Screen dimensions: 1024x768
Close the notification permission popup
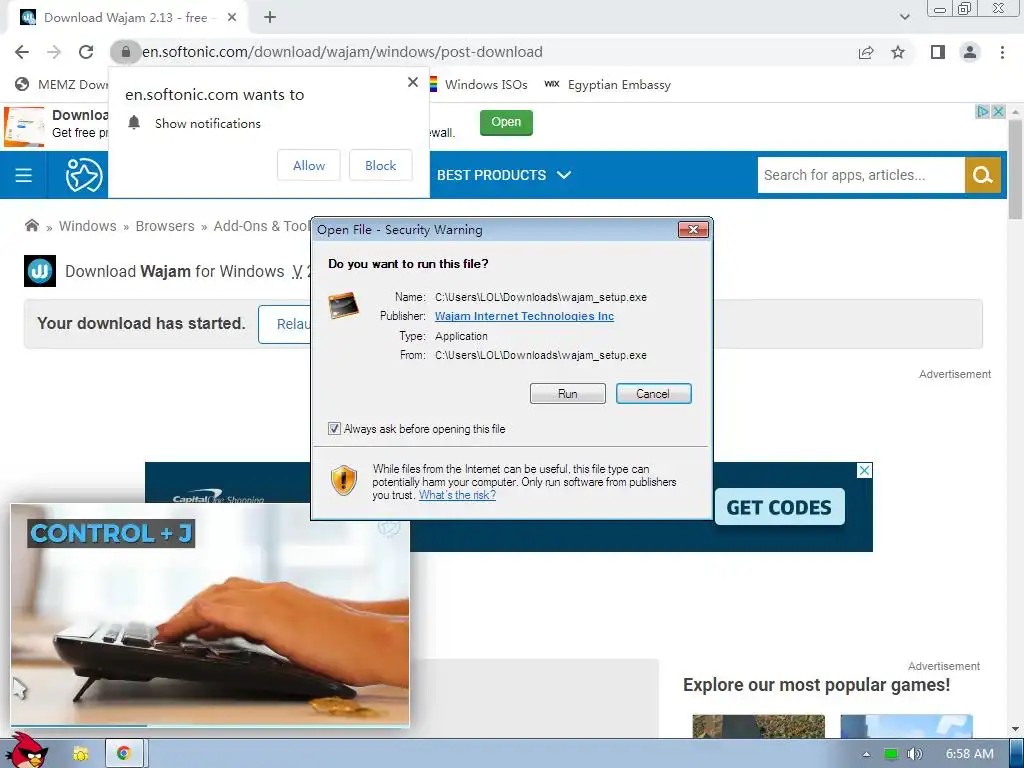tap(413, 82)
